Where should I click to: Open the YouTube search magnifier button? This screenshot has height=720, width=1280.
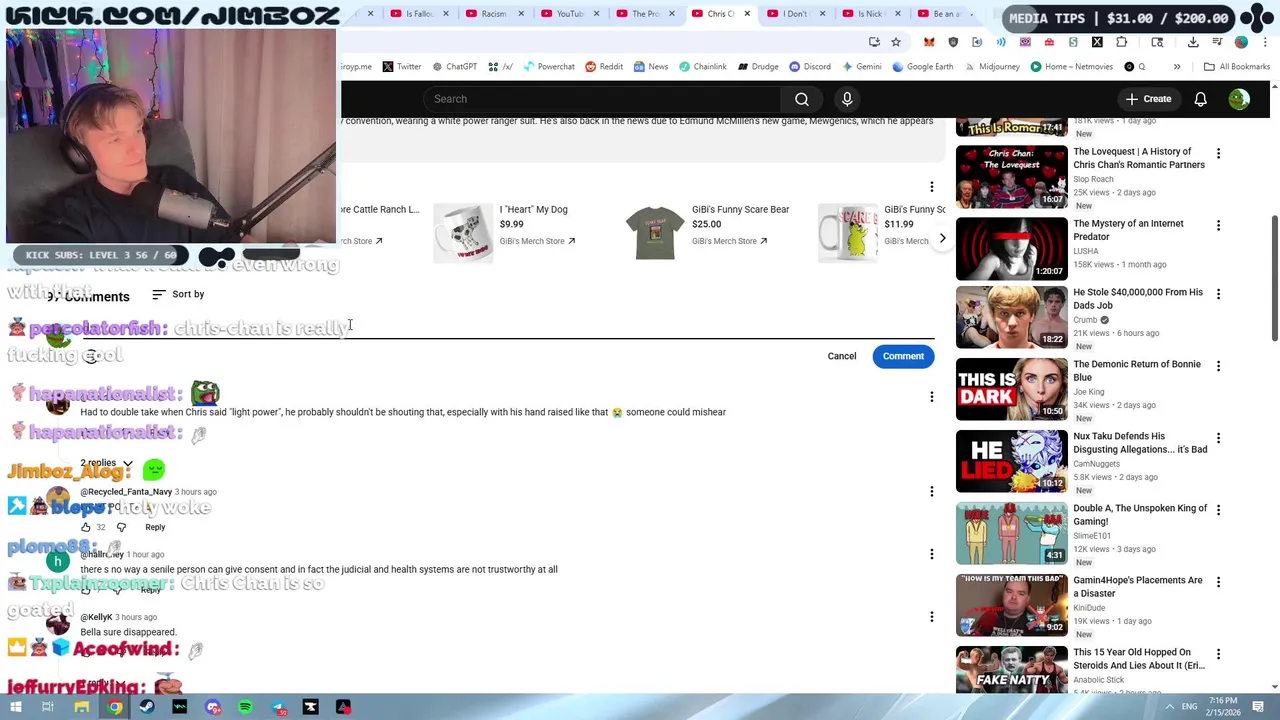[x=802, y=99]
